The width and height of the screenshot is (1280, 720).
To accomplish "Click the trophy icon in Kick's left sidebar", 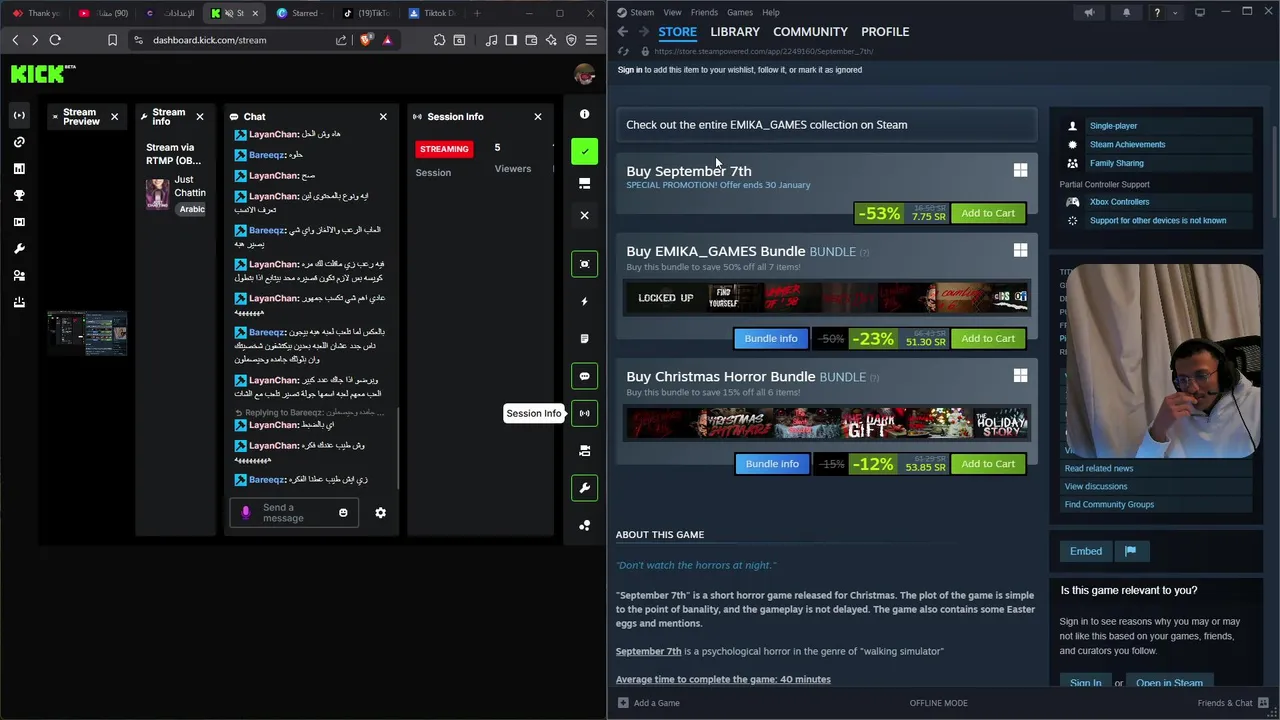I will tap(19, 195).
